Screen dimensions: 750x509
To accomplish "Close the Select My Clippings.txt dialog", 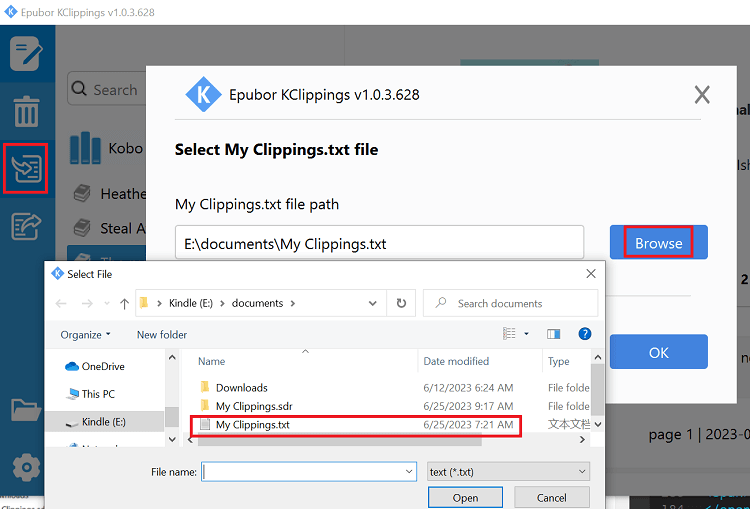I will coord(702,95).
